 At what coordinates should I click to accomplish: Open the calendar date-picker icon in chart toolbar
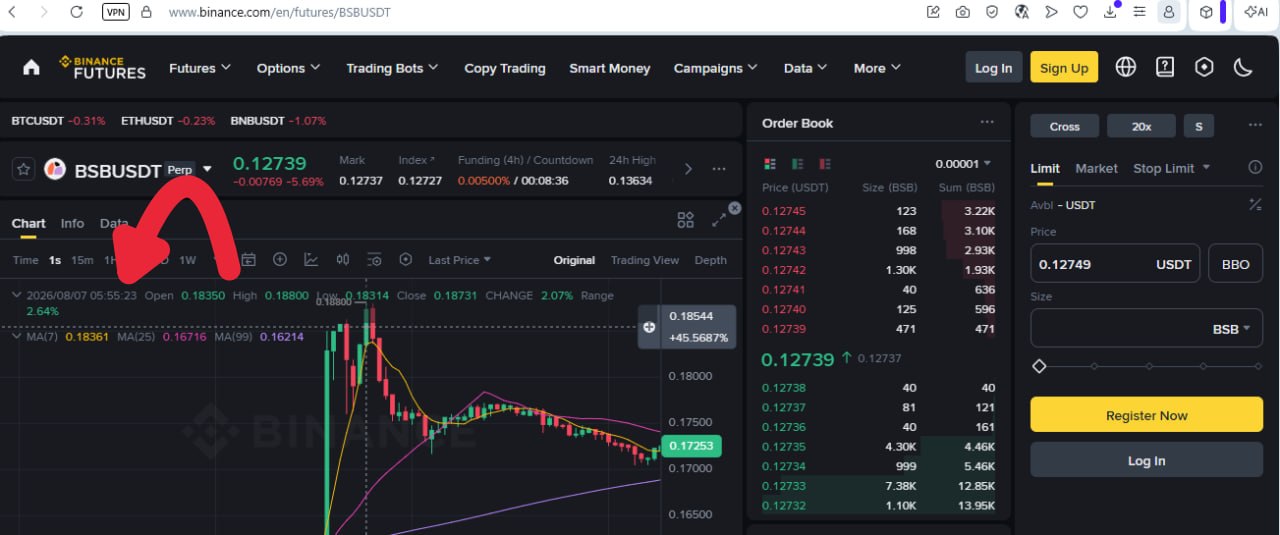[248, 259]
